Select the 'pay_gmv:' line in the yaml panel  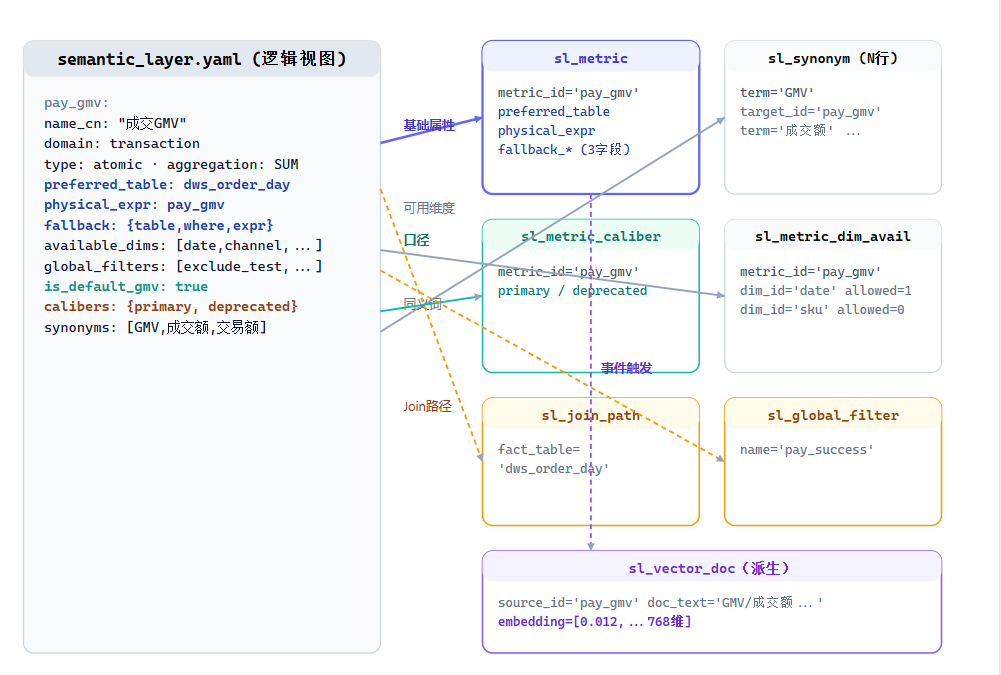(76, 103)
